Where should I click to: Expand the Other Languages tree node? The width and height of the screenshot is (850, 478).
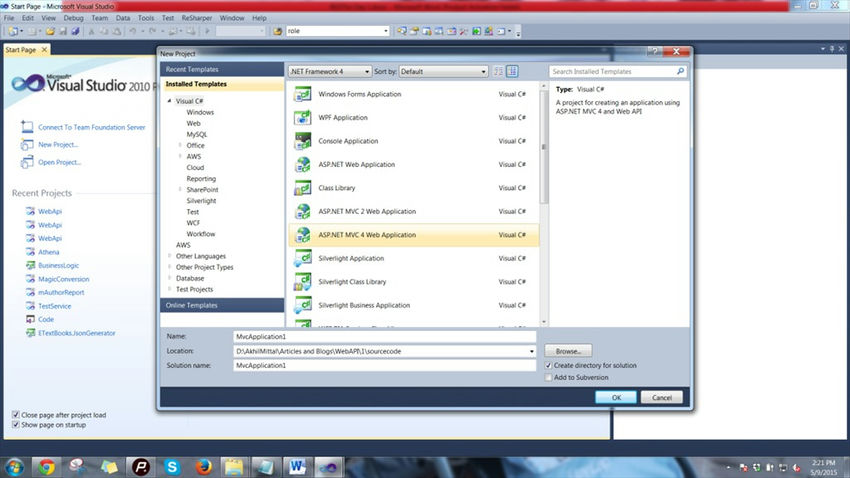[170, 256]
